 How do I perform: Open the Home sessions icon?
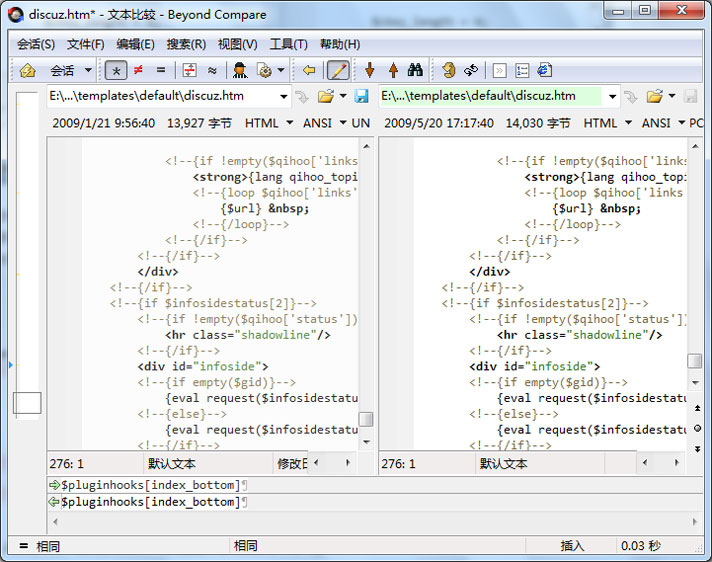click(x=27, y=71)
